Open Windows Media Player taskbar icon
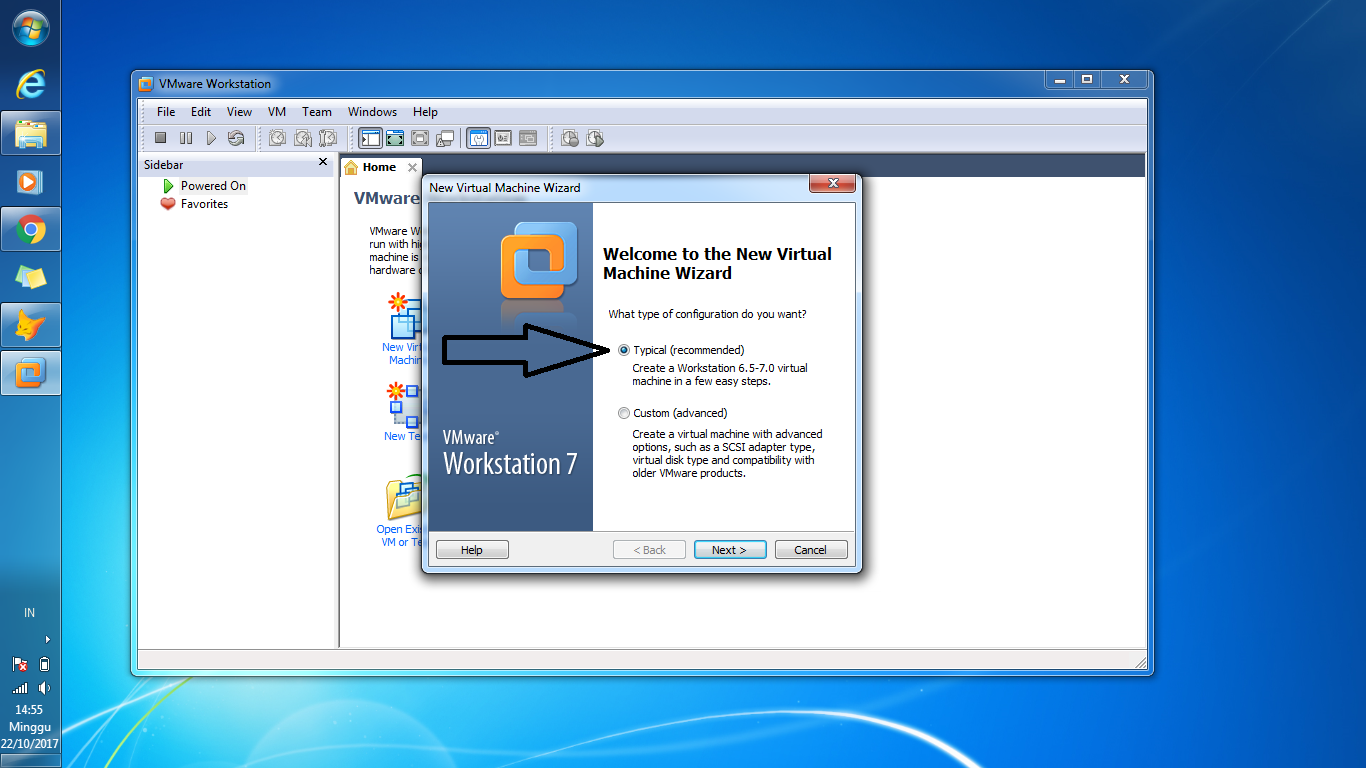Screen dimensions: 1366x768 pos(31,181)
